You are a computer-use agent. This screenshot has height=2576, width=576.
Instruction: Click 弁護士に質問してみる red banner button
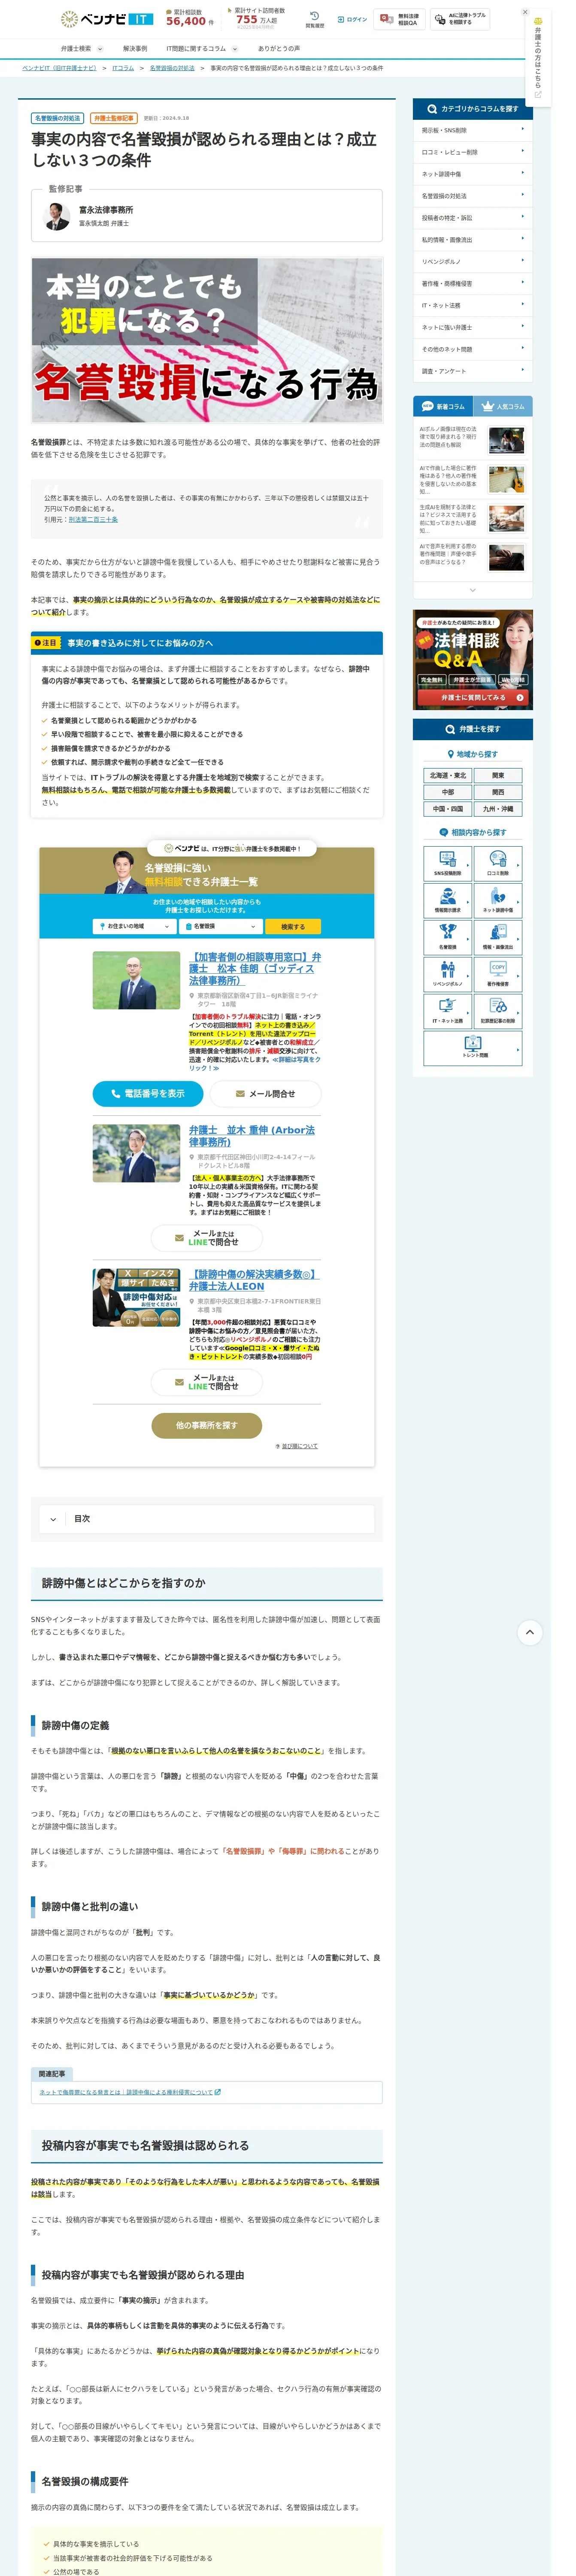(x=473, y=697)
